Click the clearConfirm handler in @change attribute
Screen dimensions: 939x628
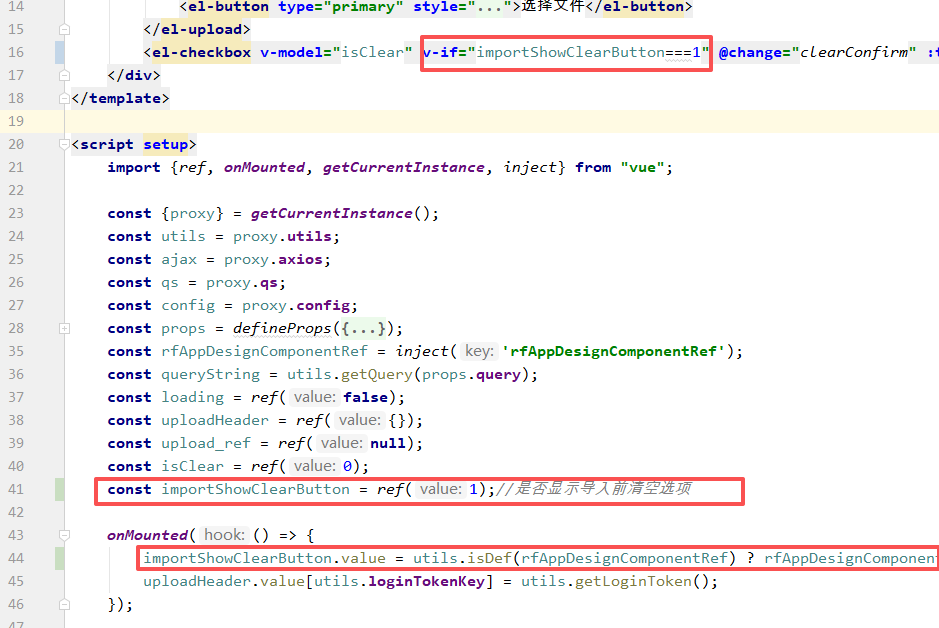pyautogui.click(x=853, y=53)
